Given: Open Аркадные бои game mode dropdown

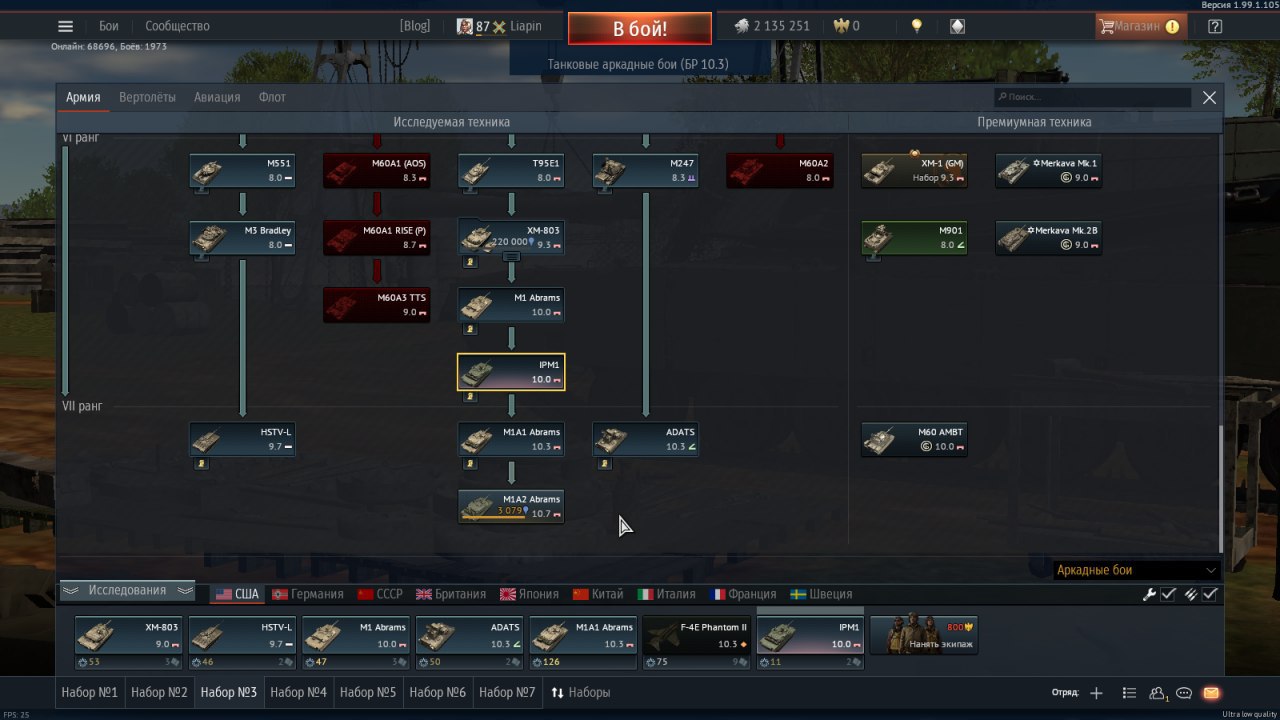Looking at the screenshot, I should 1136,570.
